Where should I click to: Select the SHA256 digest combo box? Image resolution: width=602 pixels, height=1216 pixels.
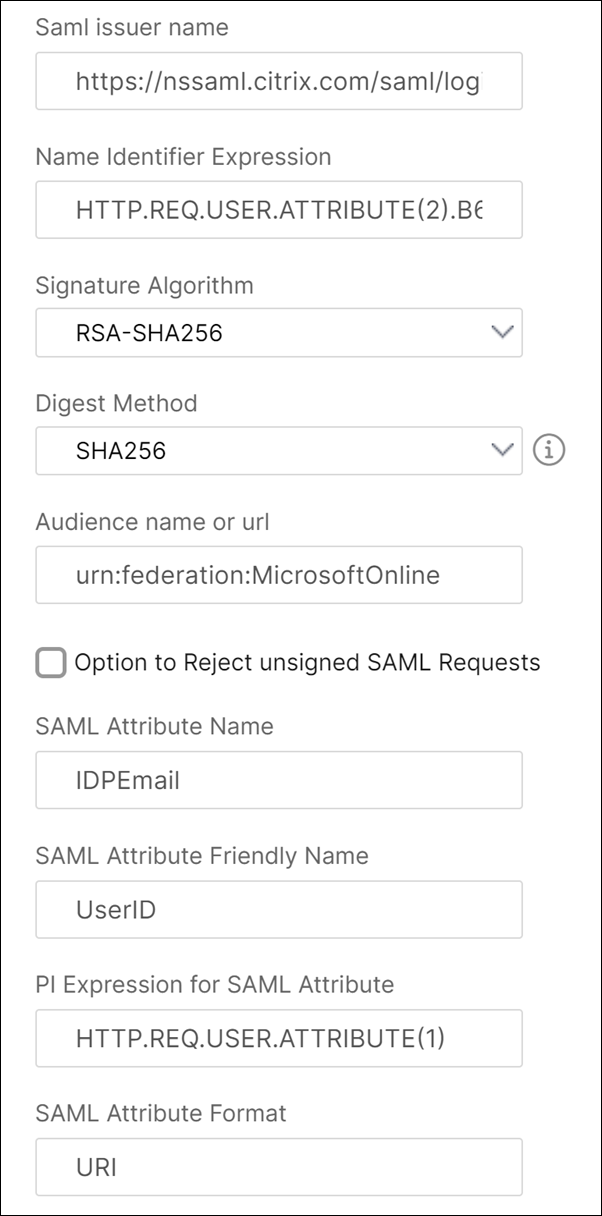click(279, 451)
